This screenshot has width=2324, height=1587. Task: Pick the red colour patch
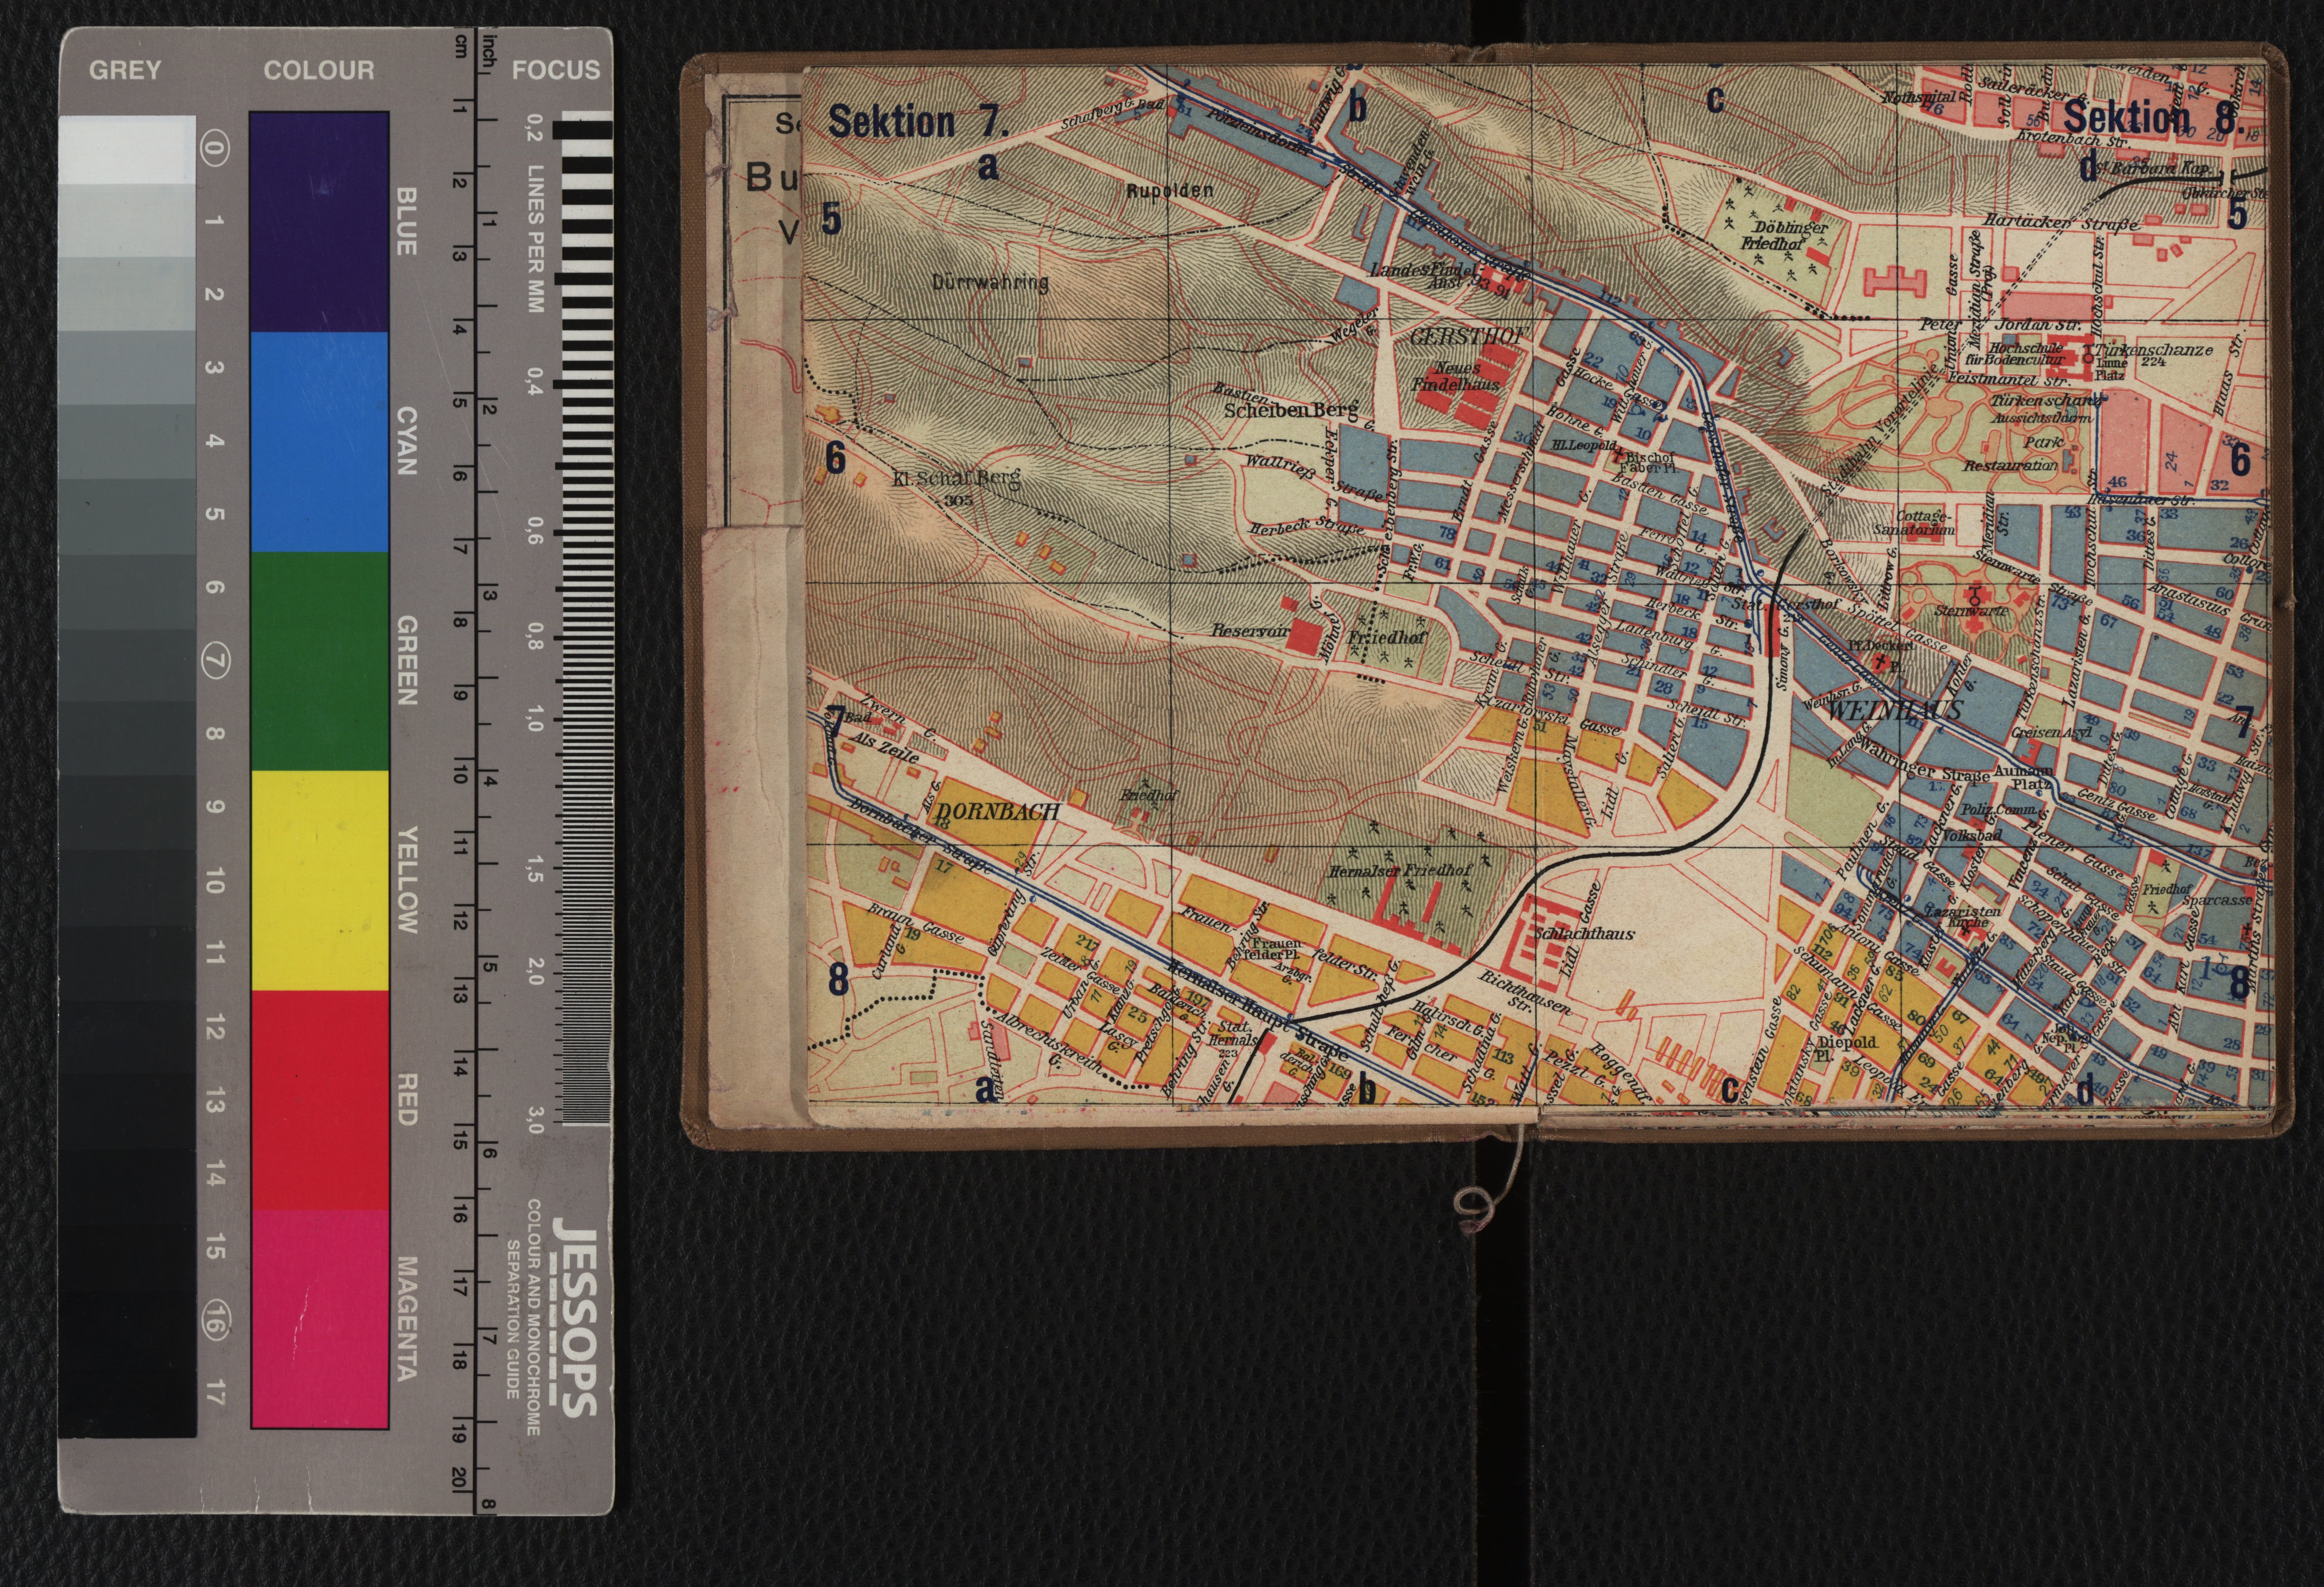tap(319, 1100)
